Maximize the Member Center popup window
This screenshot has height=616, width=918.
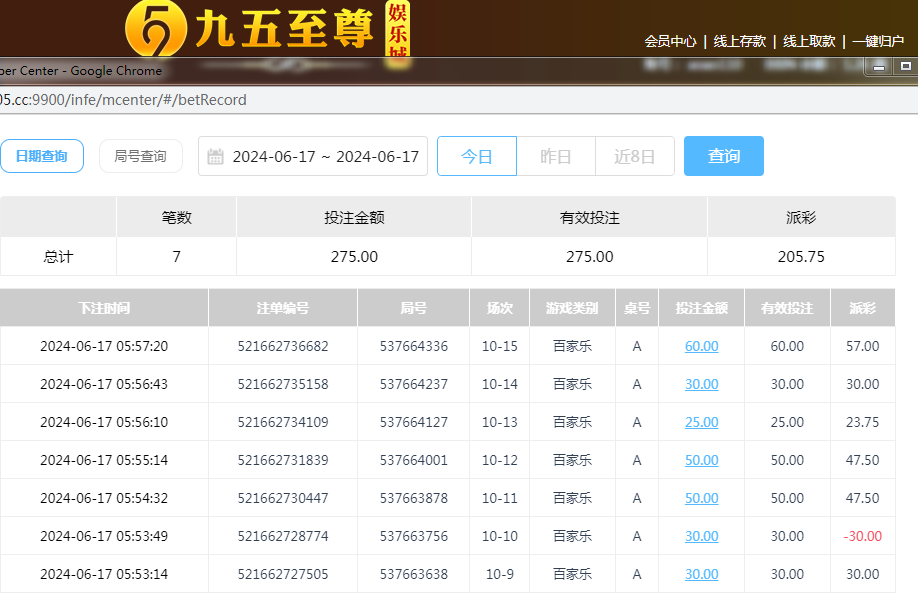pos(905,67)
